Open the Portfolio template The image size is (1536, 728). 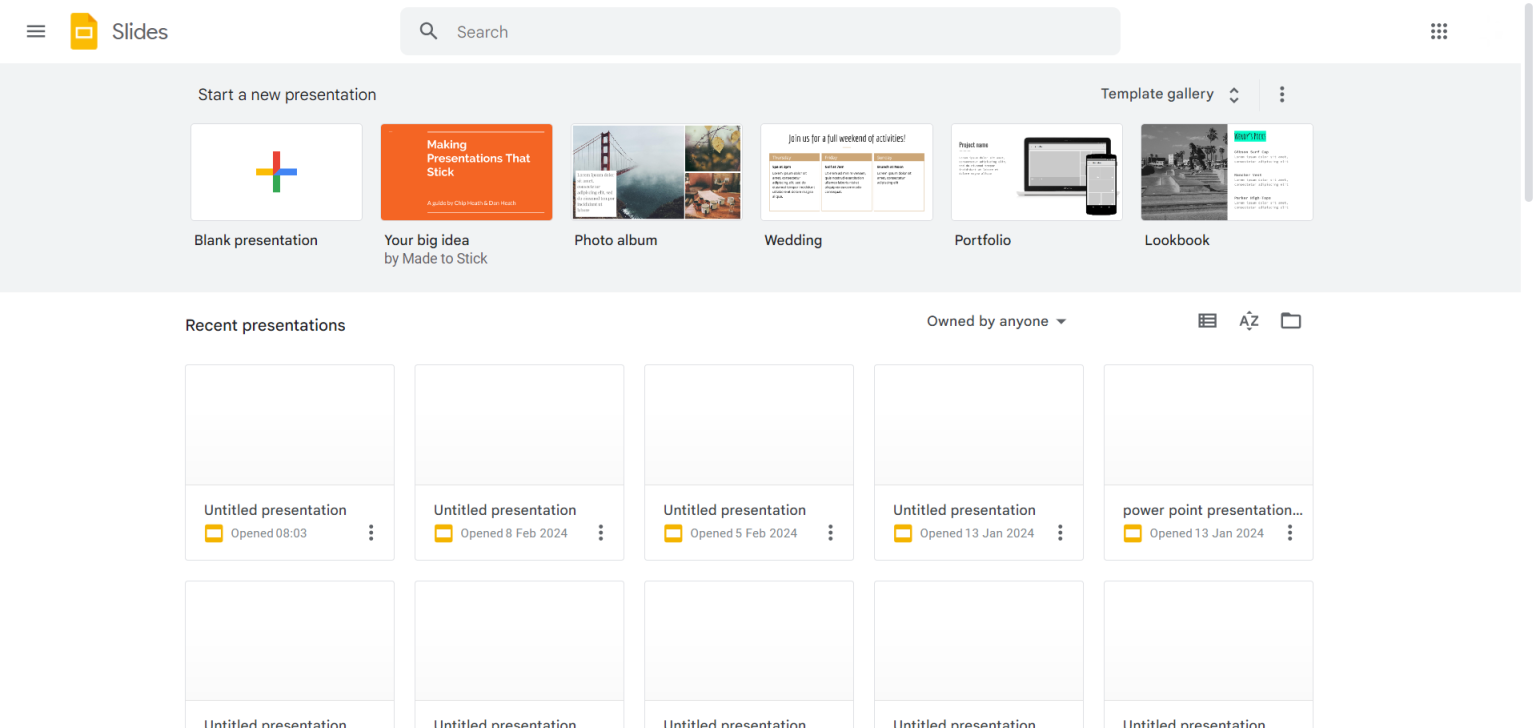pos(1037,172)
